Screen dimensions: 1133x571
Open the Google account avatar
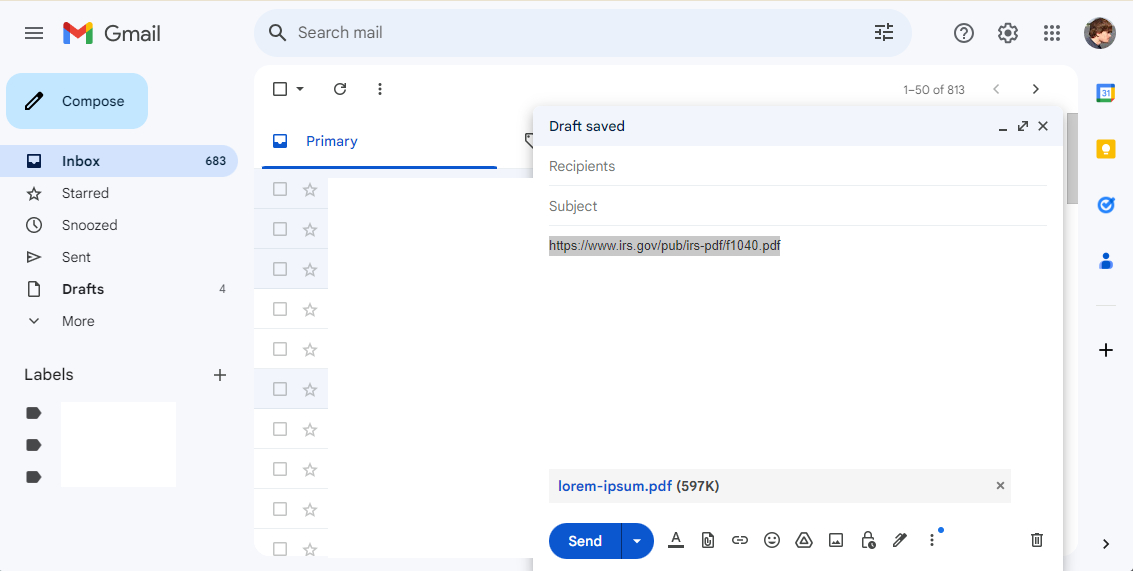(1100, 33)
